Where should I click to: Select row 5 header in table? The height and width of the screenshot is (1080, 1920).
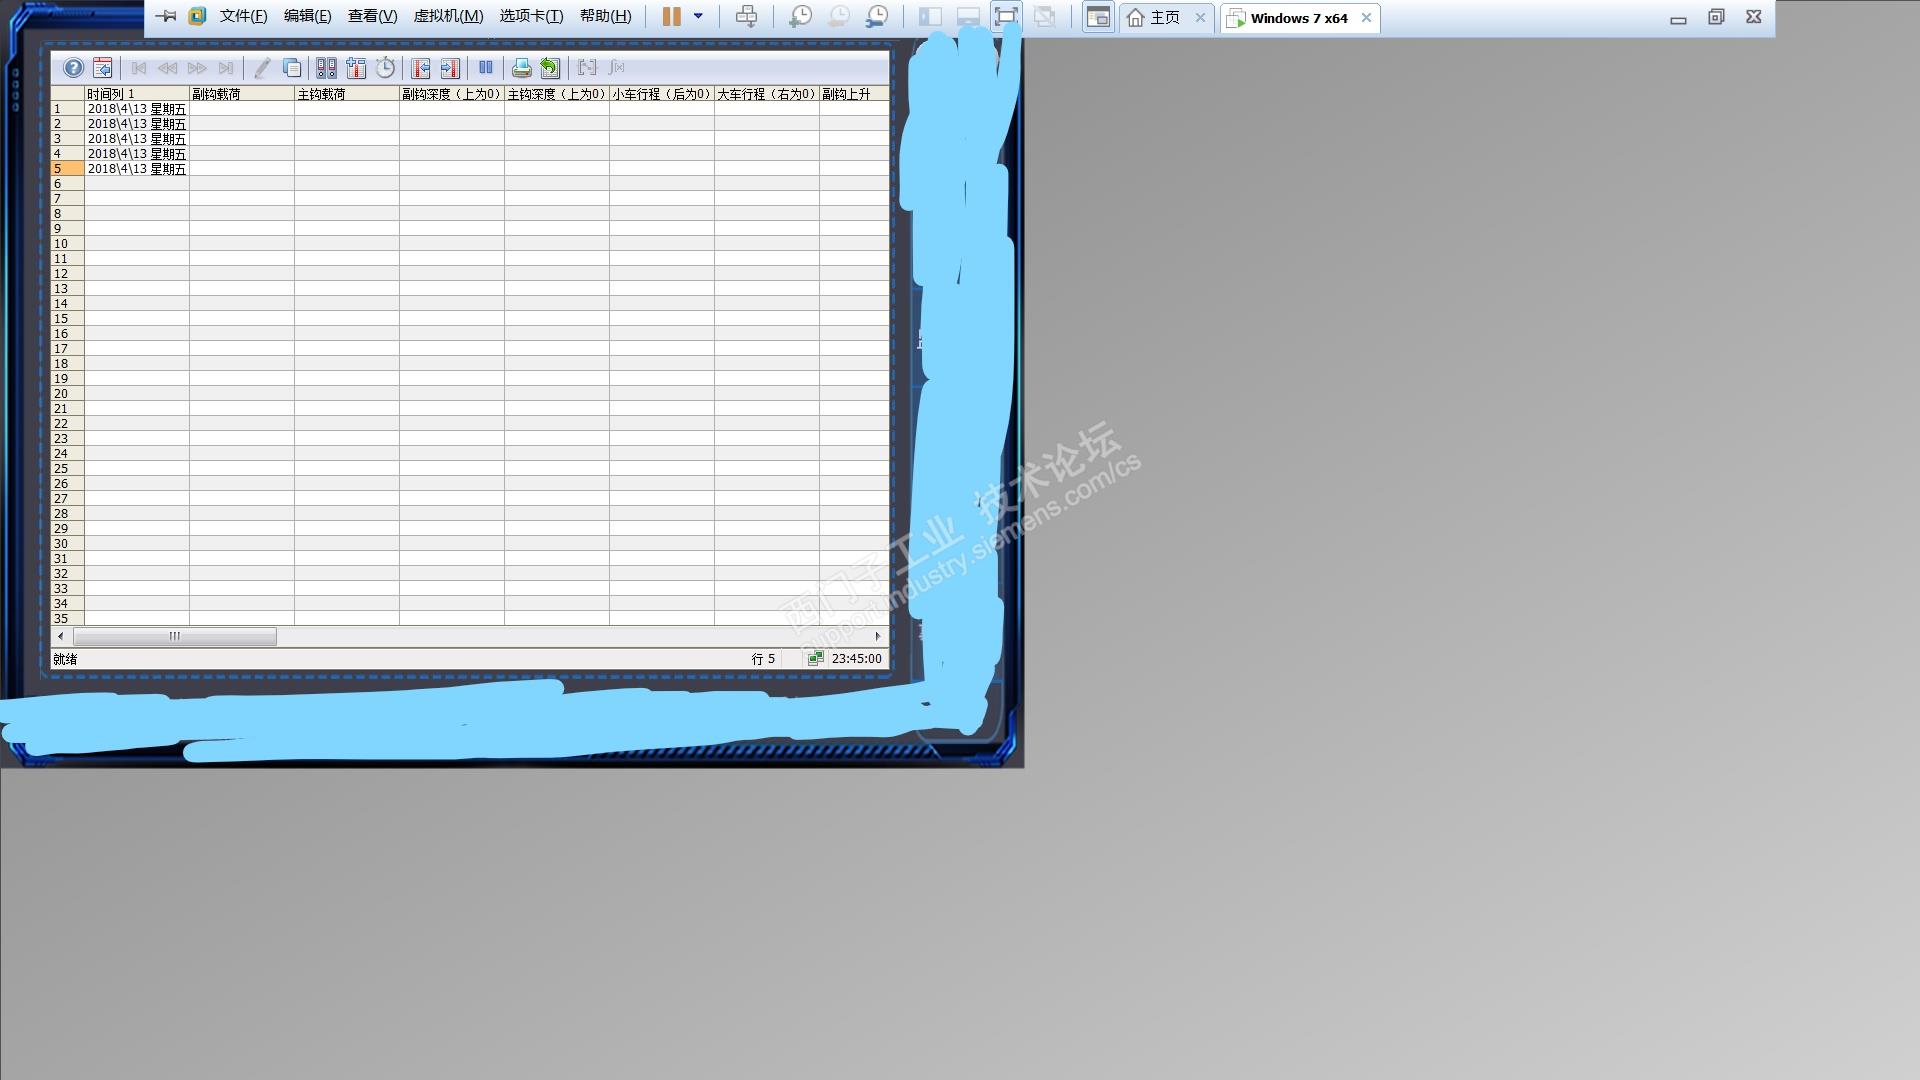(x=67, y=169)
